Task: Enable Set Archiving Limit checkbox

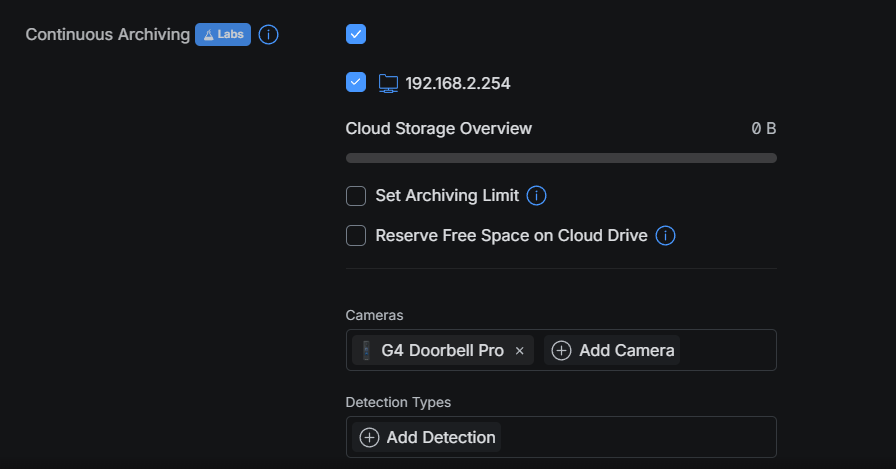Action: pos(356,196)
